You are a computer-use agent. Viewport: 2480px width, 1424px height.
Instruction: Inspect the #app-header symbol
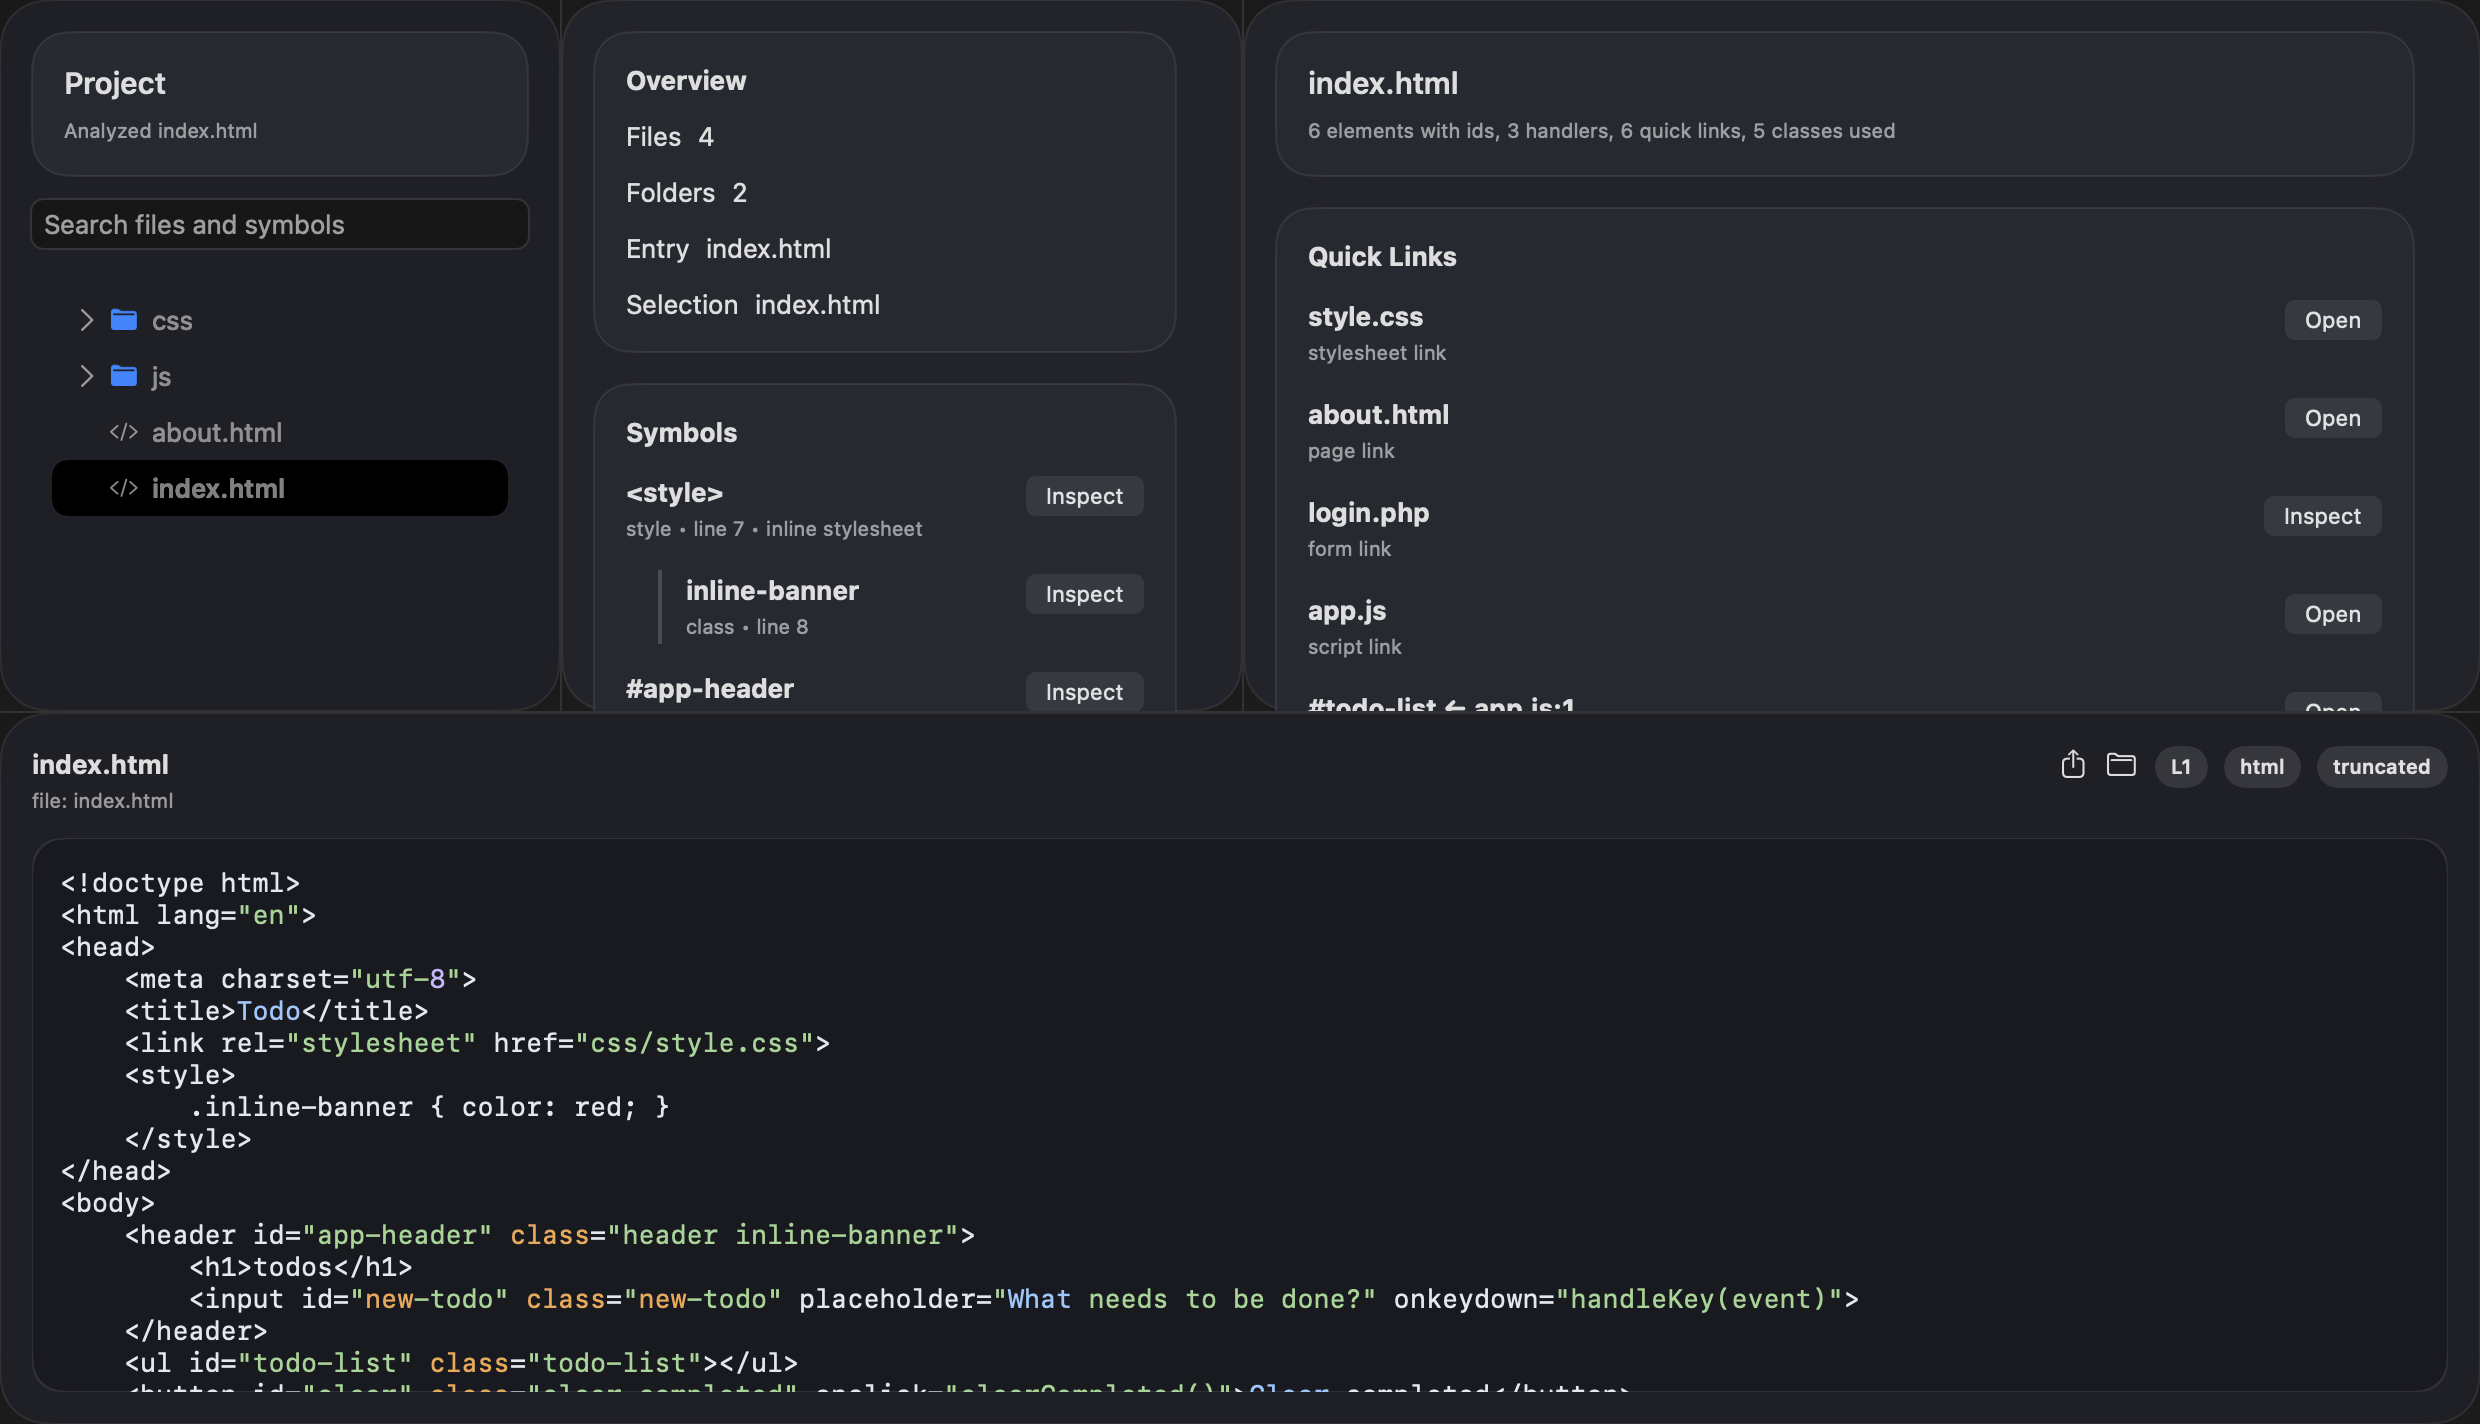click(1084, 692)
